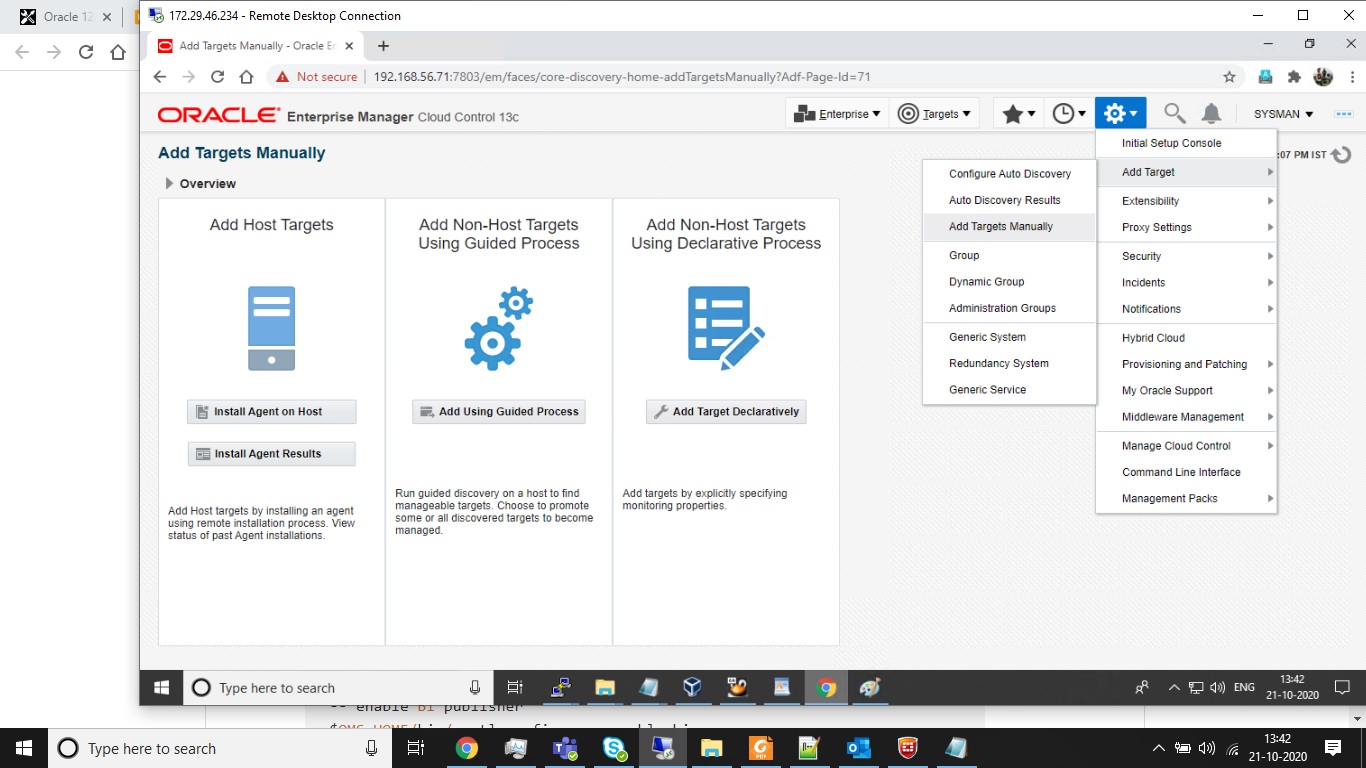Open Microsoft Teams on the host taskbar
The height and width of the screenshot is (768, 1366).
[565, 748]
